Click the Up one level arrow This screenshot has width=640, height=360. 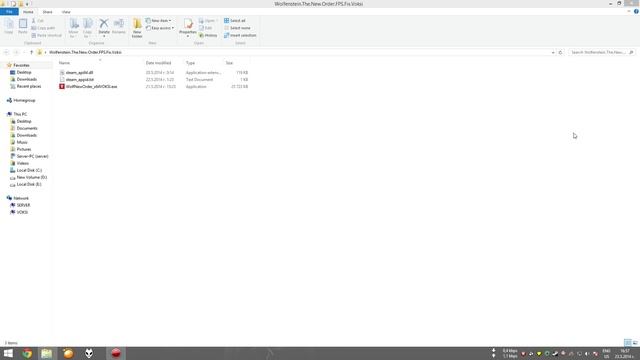tap(31, 52)
